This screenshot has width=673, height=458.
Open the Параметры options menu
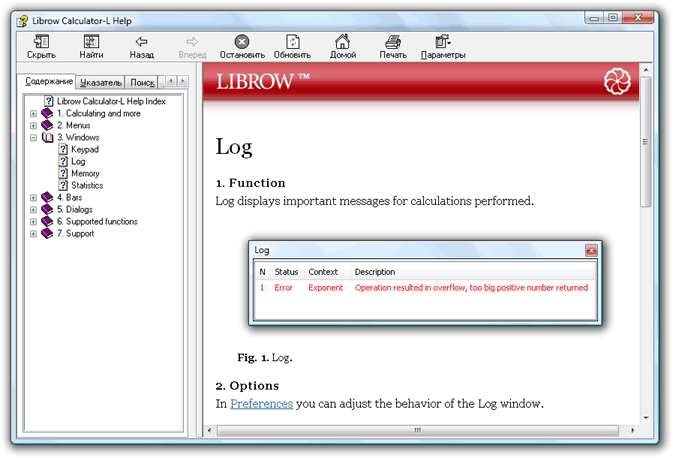tap(443, 47)
